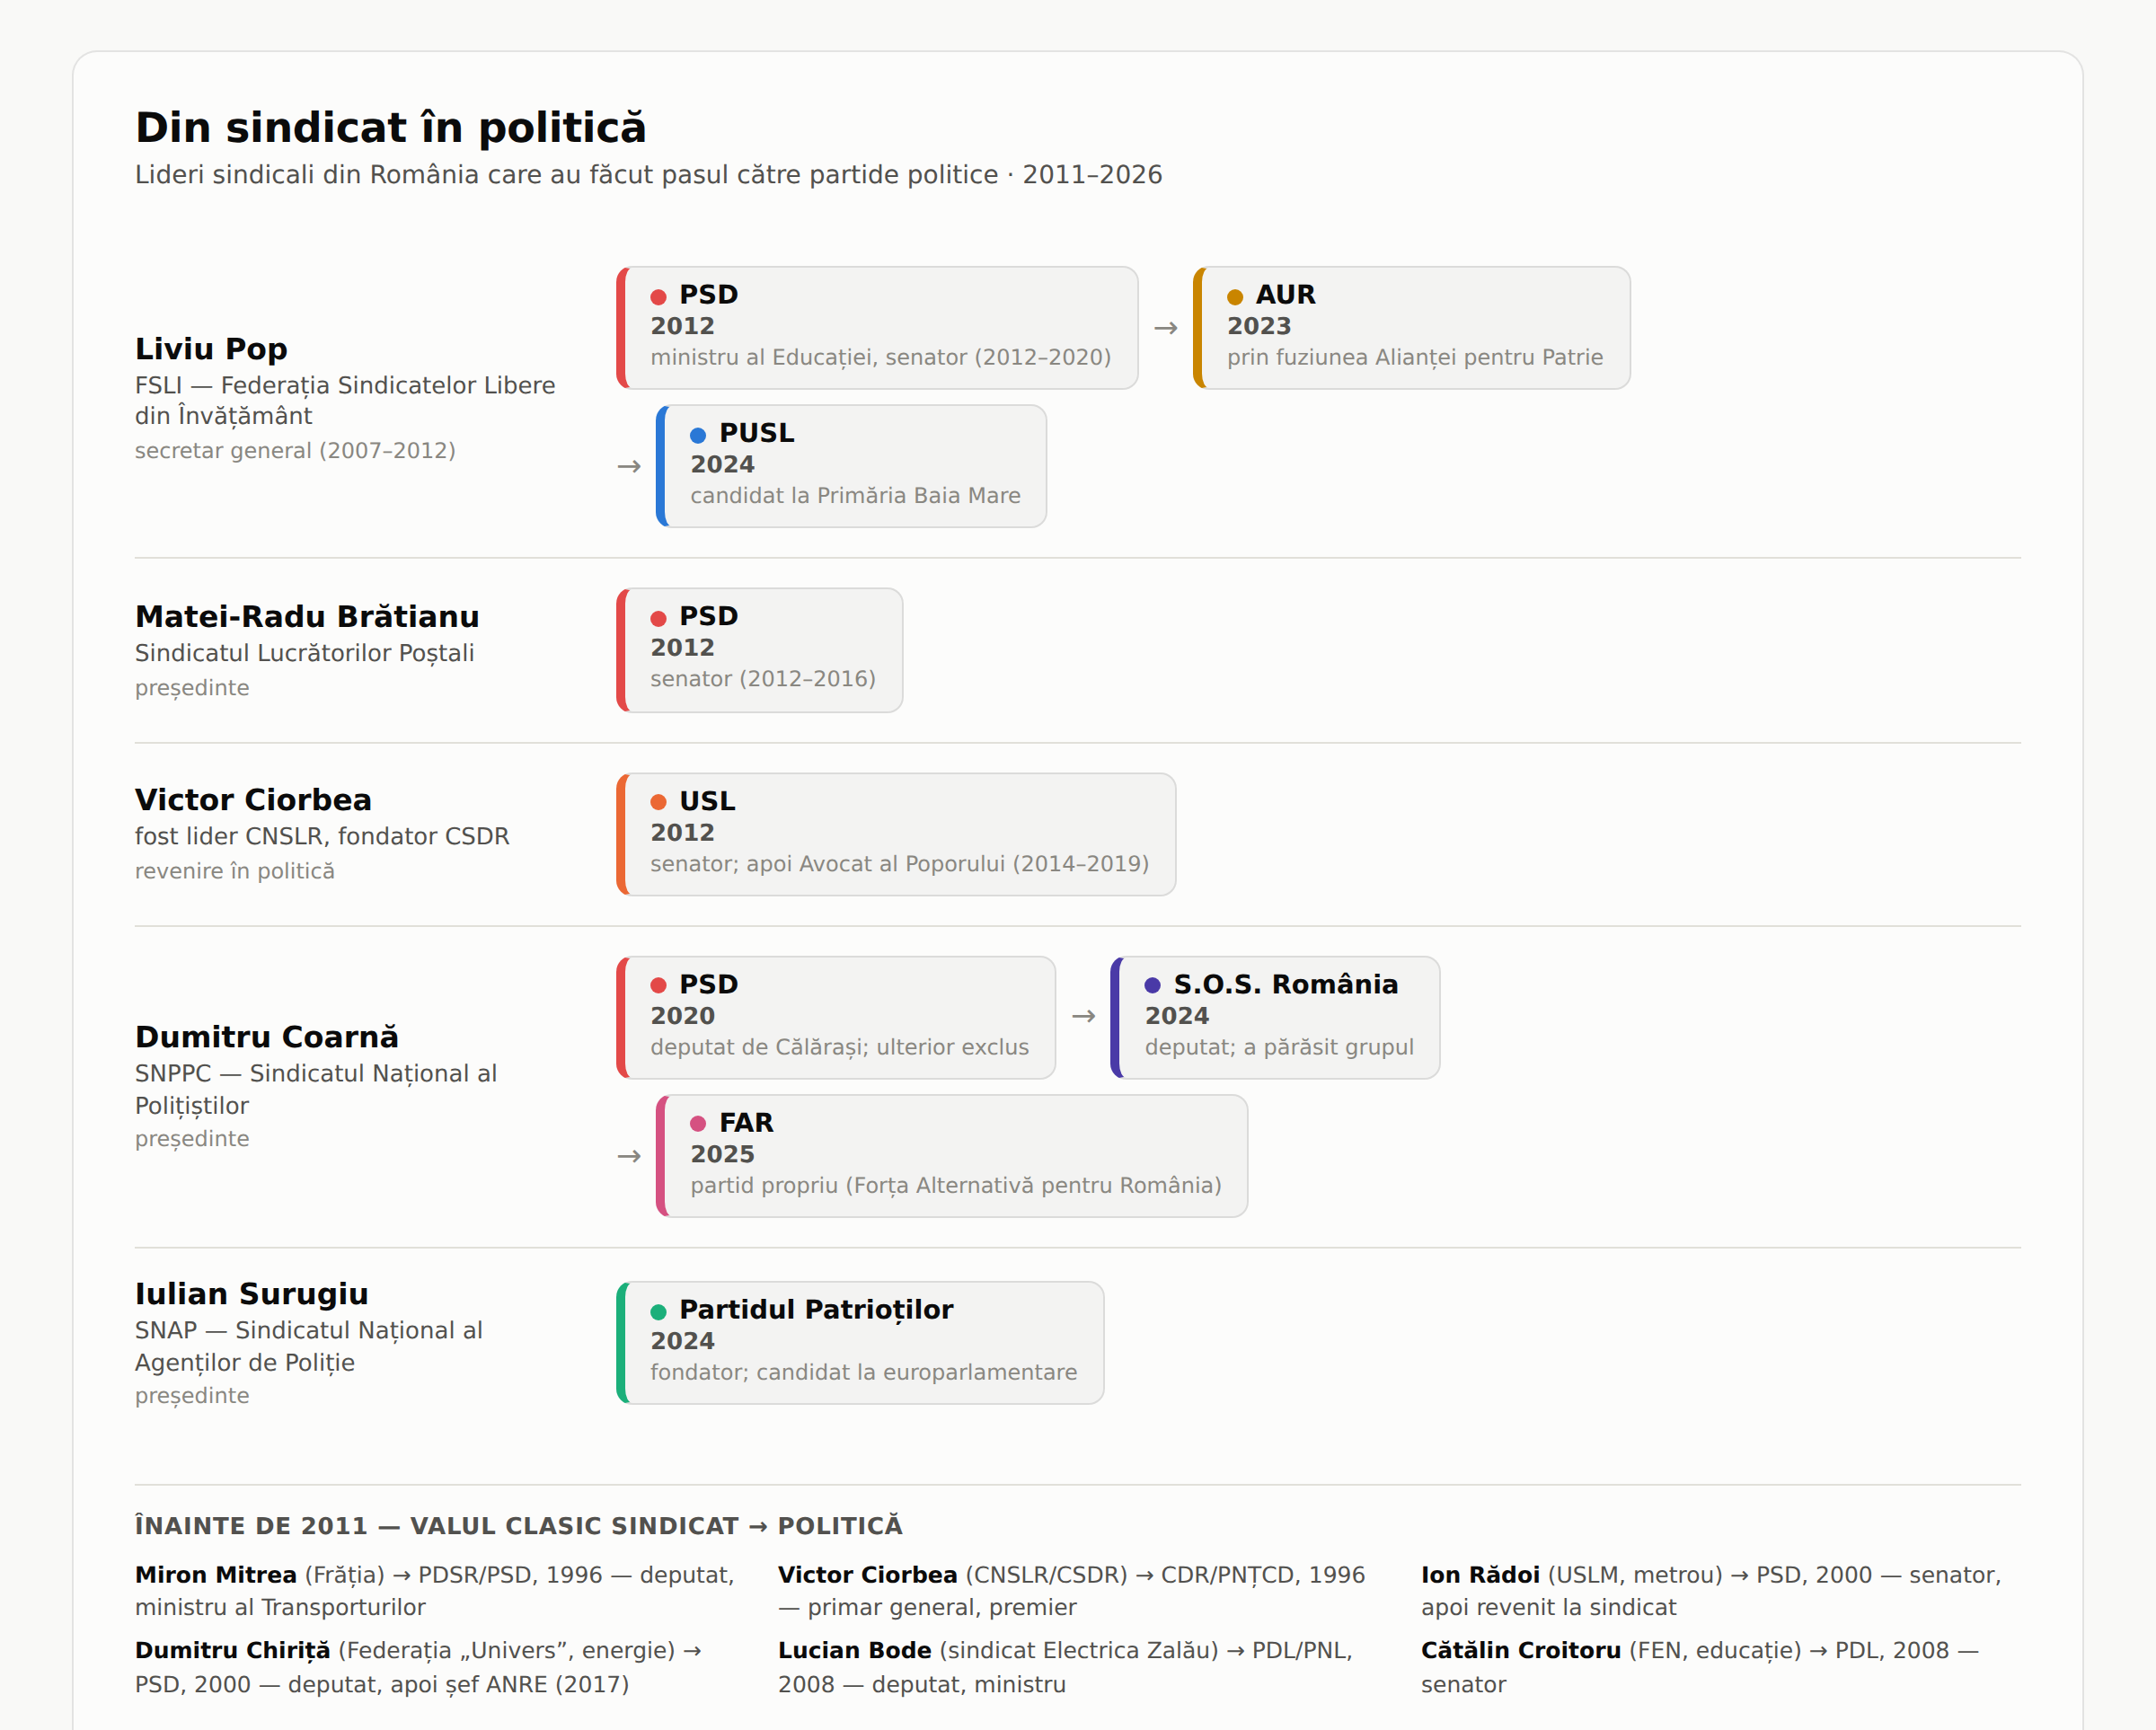Open the S.O.S. România 2024 card
The height and width of the screenshot is (1730, 2156).
coord(1275,1018)
